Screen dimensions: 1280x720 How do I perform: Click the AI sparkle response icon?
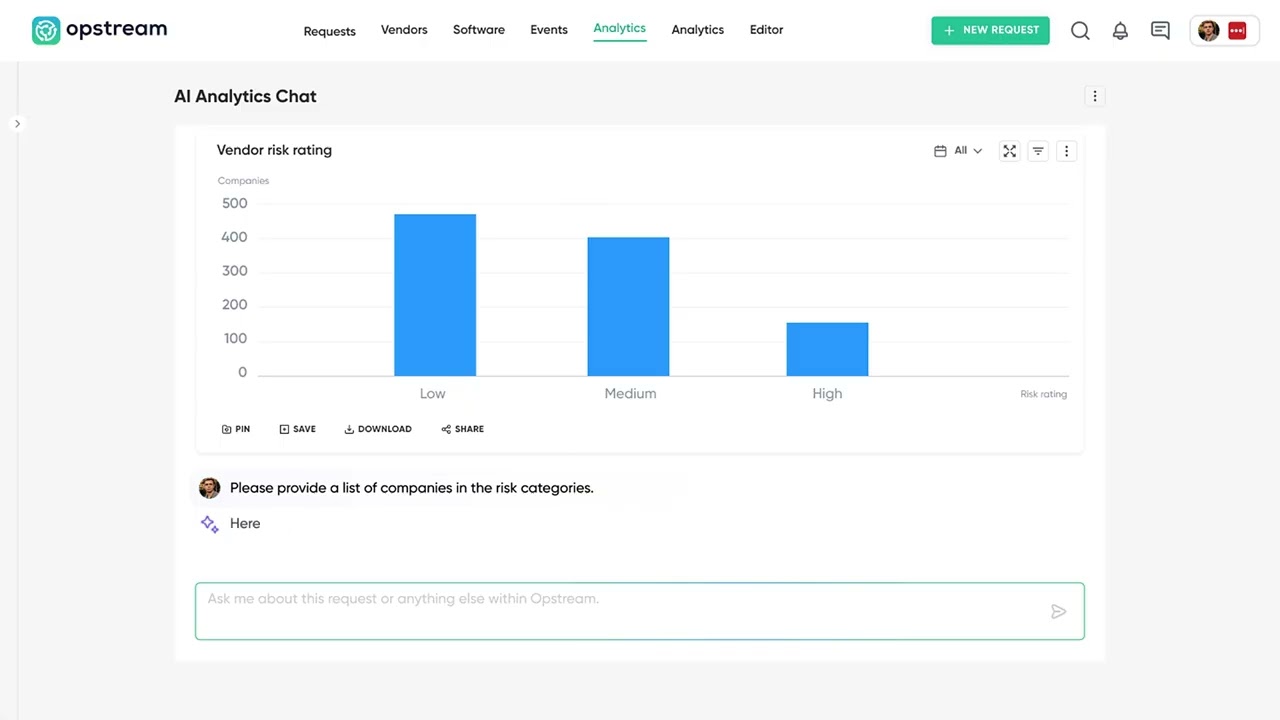pos(209,524)
